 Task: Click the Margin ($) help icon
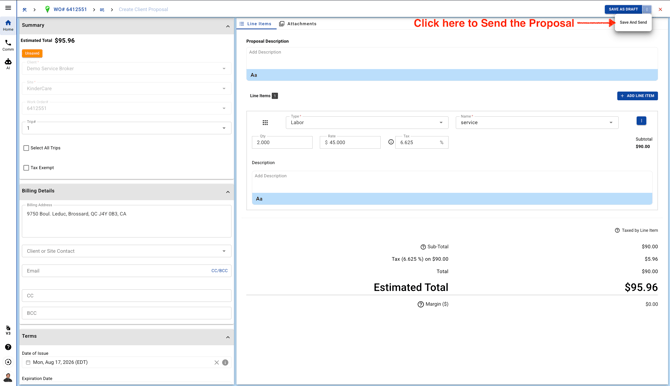[x=420, y=304]
